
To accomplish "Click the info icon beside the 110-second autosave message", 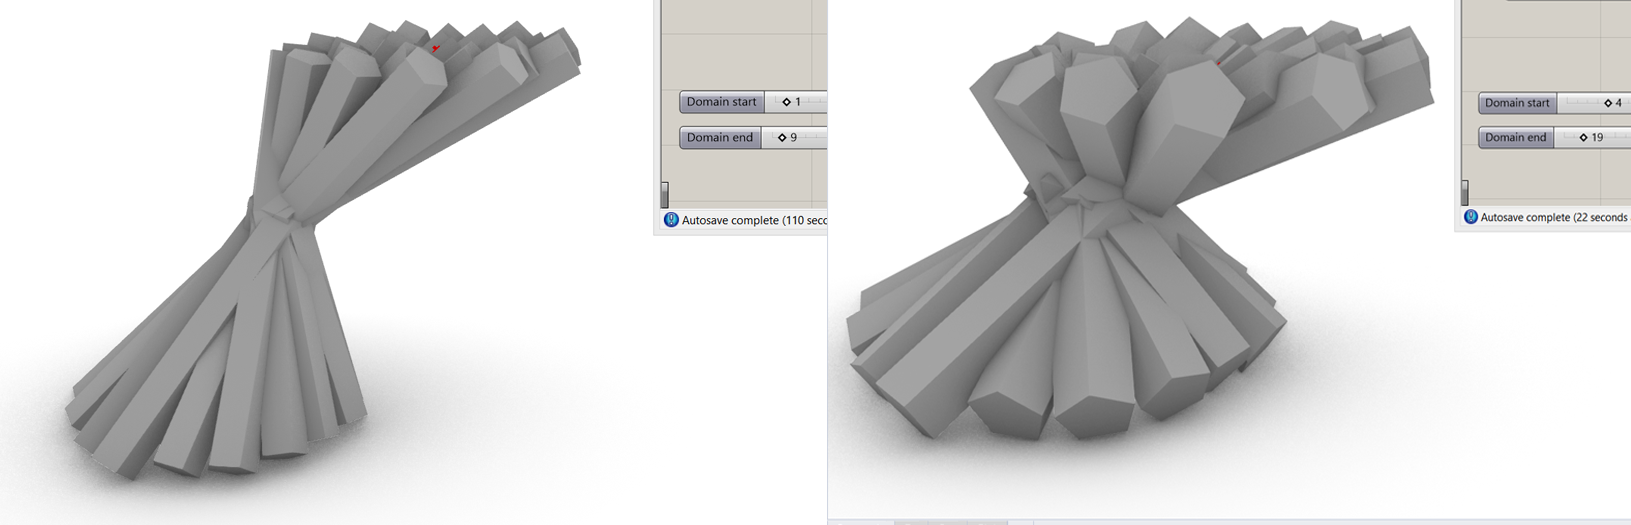I will 671,220.
